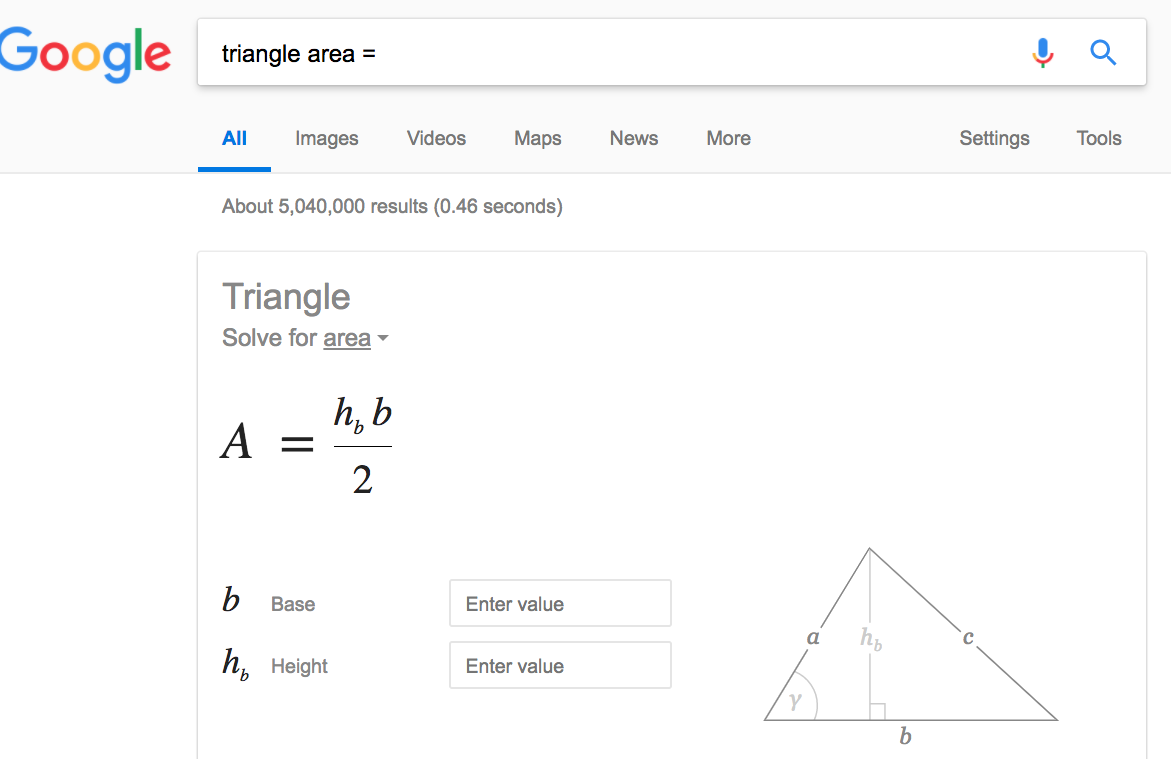
Task: Open the Maps tab
Action: click(537, 138)
